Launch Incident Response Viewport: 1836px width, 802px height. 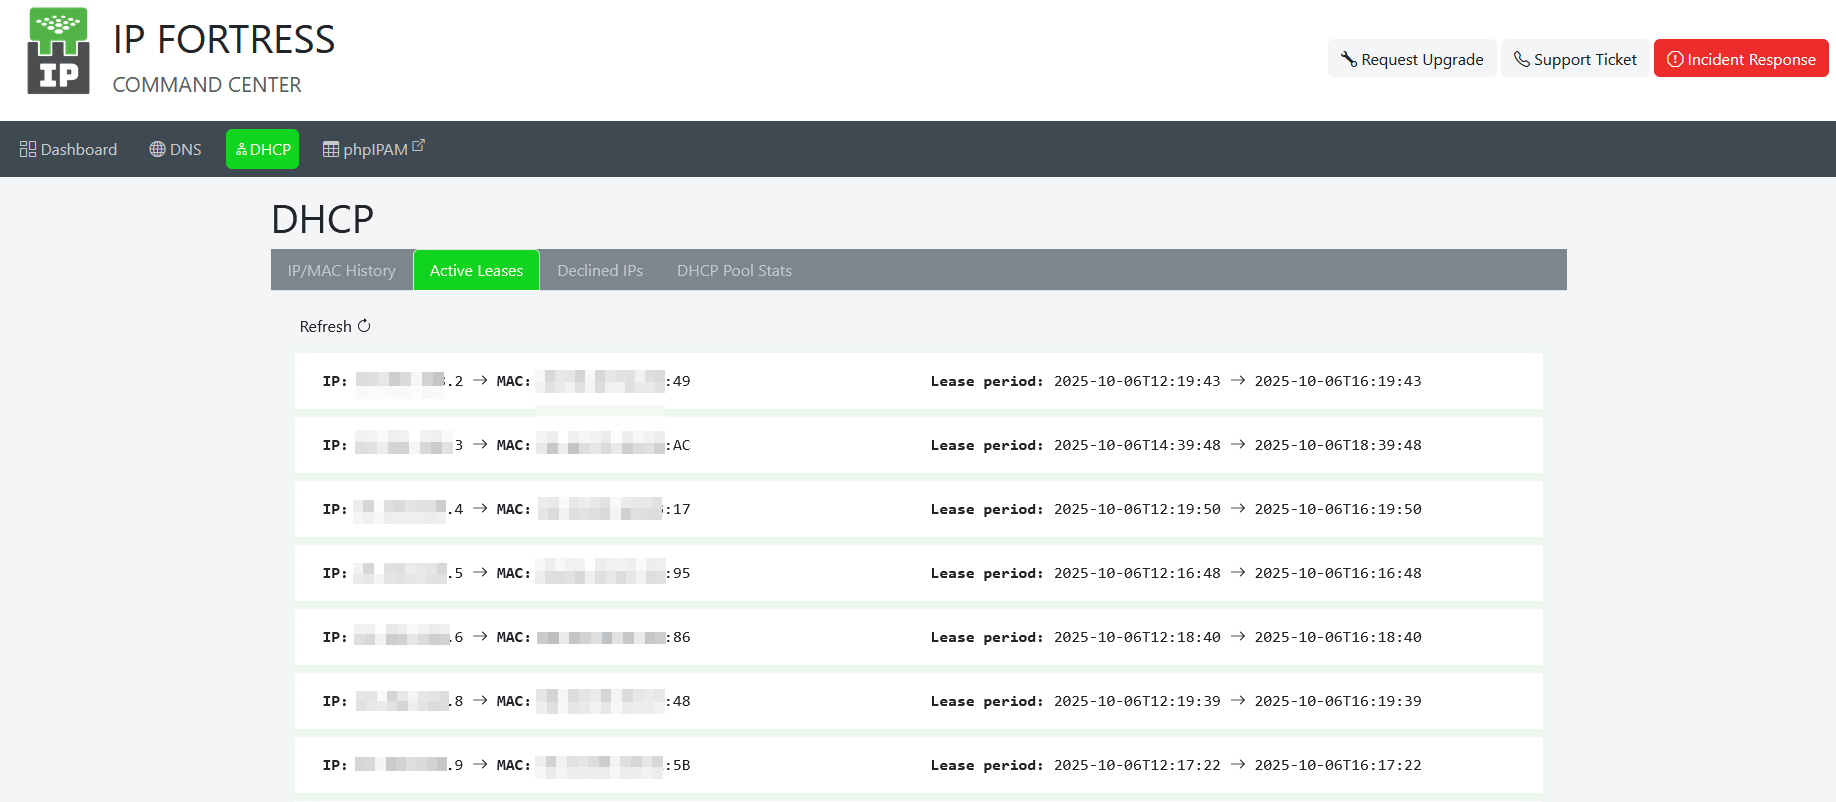pos(1741,59)
